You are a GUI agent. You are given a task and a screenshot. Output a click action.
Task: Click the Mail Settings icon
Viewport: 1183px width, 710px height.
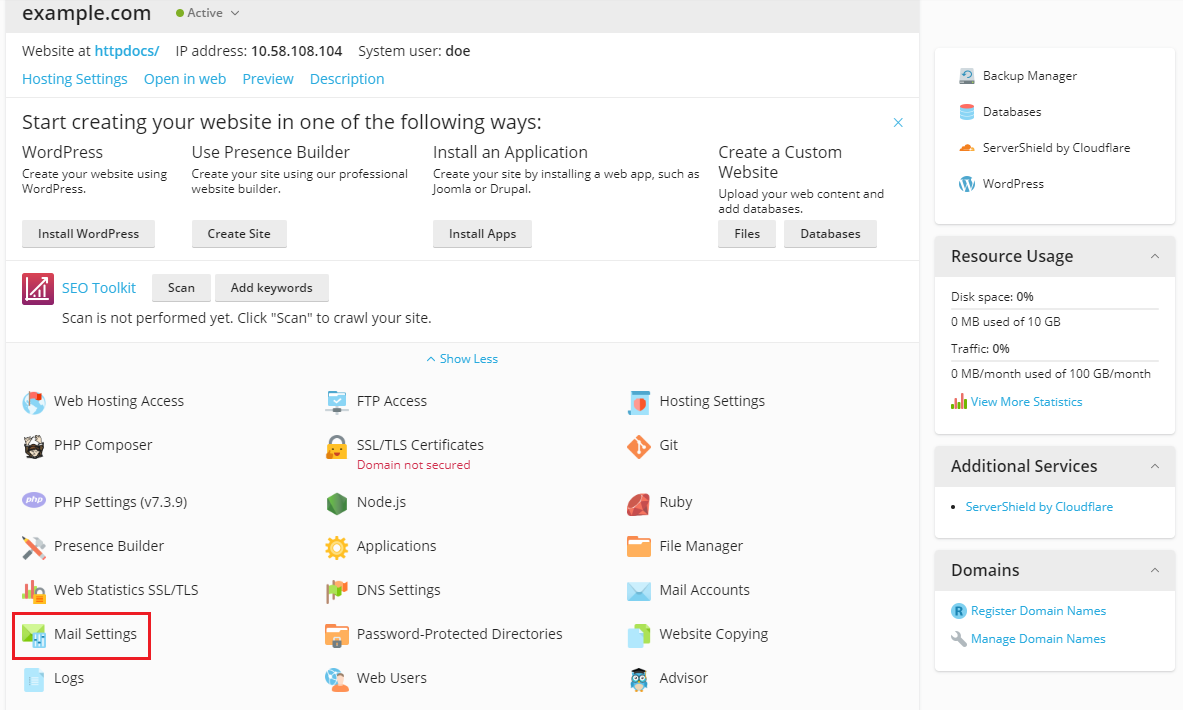[34, 635]
